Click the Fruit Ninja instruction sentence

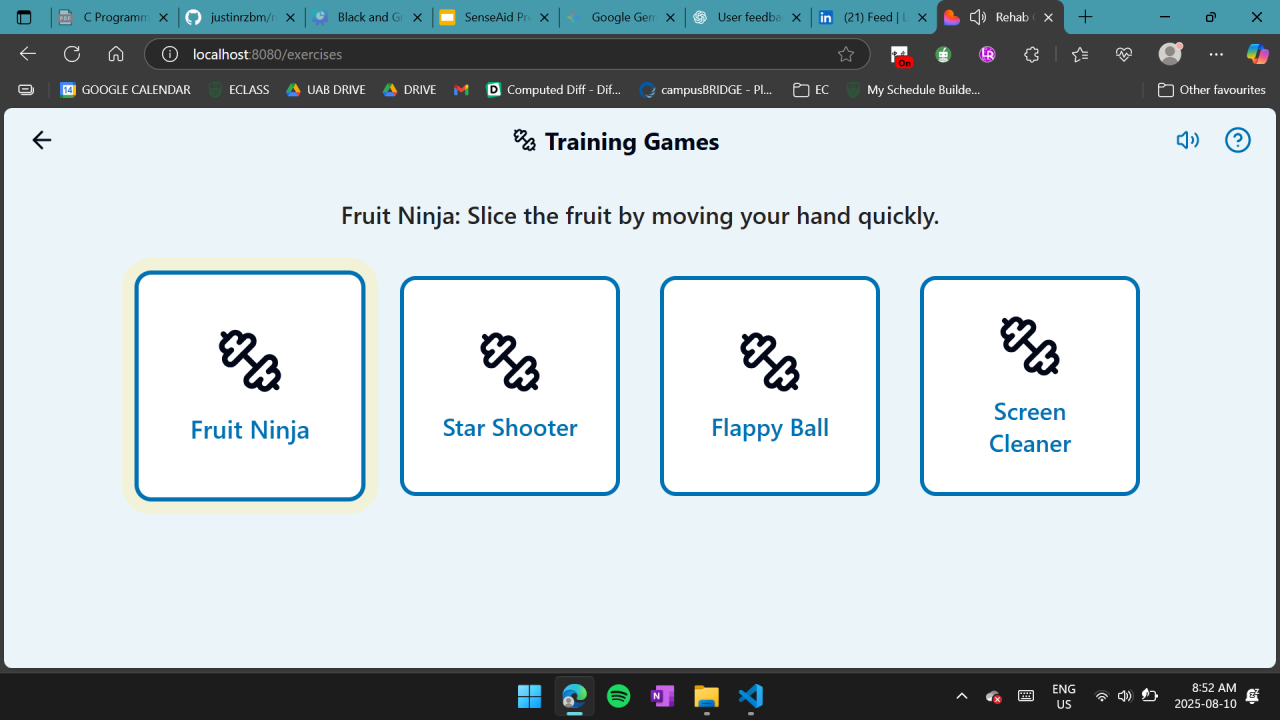(x=640, y=216)
